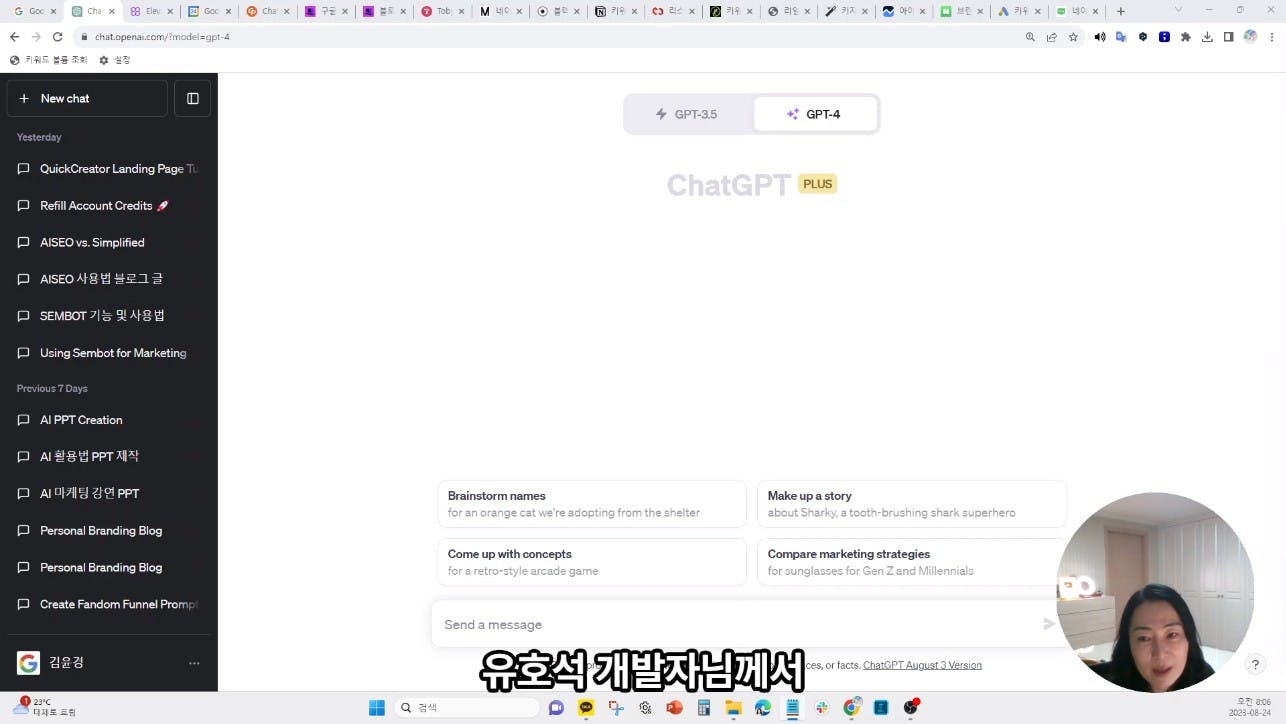Choose the Brainstorm names prompt suggestion
1286x724 pixels.
pyautogui.click(x=592, y=504)
